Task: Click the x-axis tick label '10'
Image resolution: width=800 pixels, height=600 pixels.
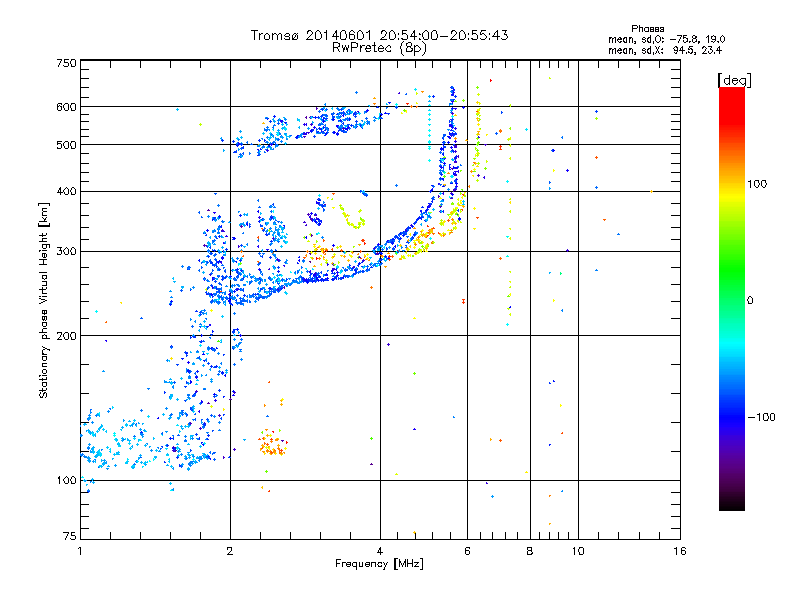Action: click(578, 551)
